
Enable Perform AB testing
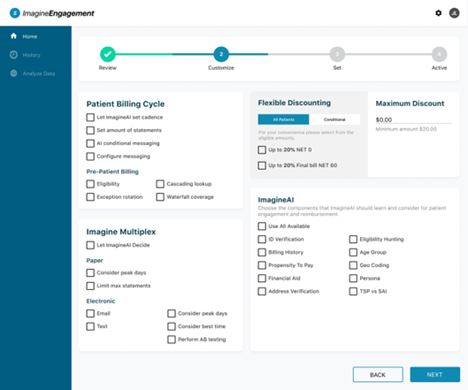[x=172, y=340]
